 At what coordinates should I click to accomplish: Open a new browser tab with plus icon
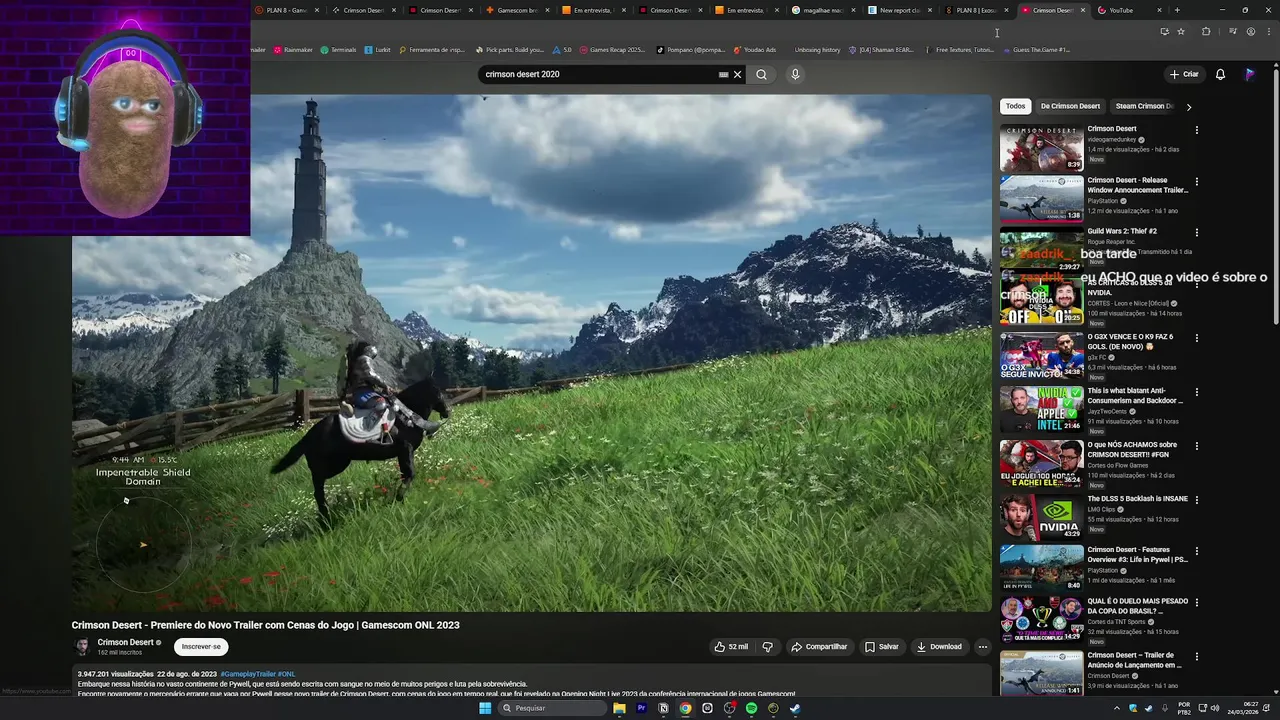click(1177, 10)
